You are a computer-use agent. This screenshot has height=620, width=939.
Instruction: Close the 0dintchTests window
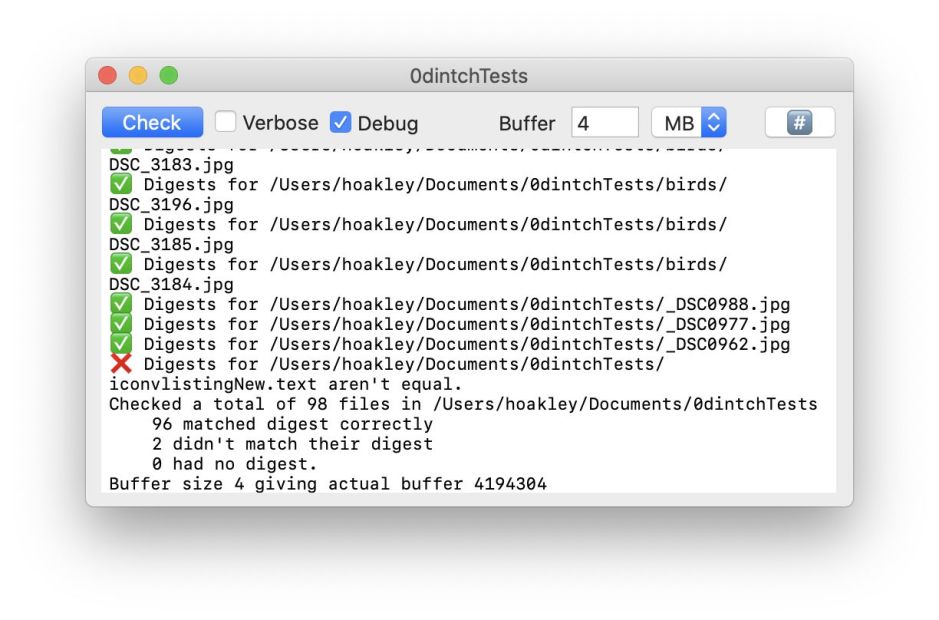(x=108, y=76)
